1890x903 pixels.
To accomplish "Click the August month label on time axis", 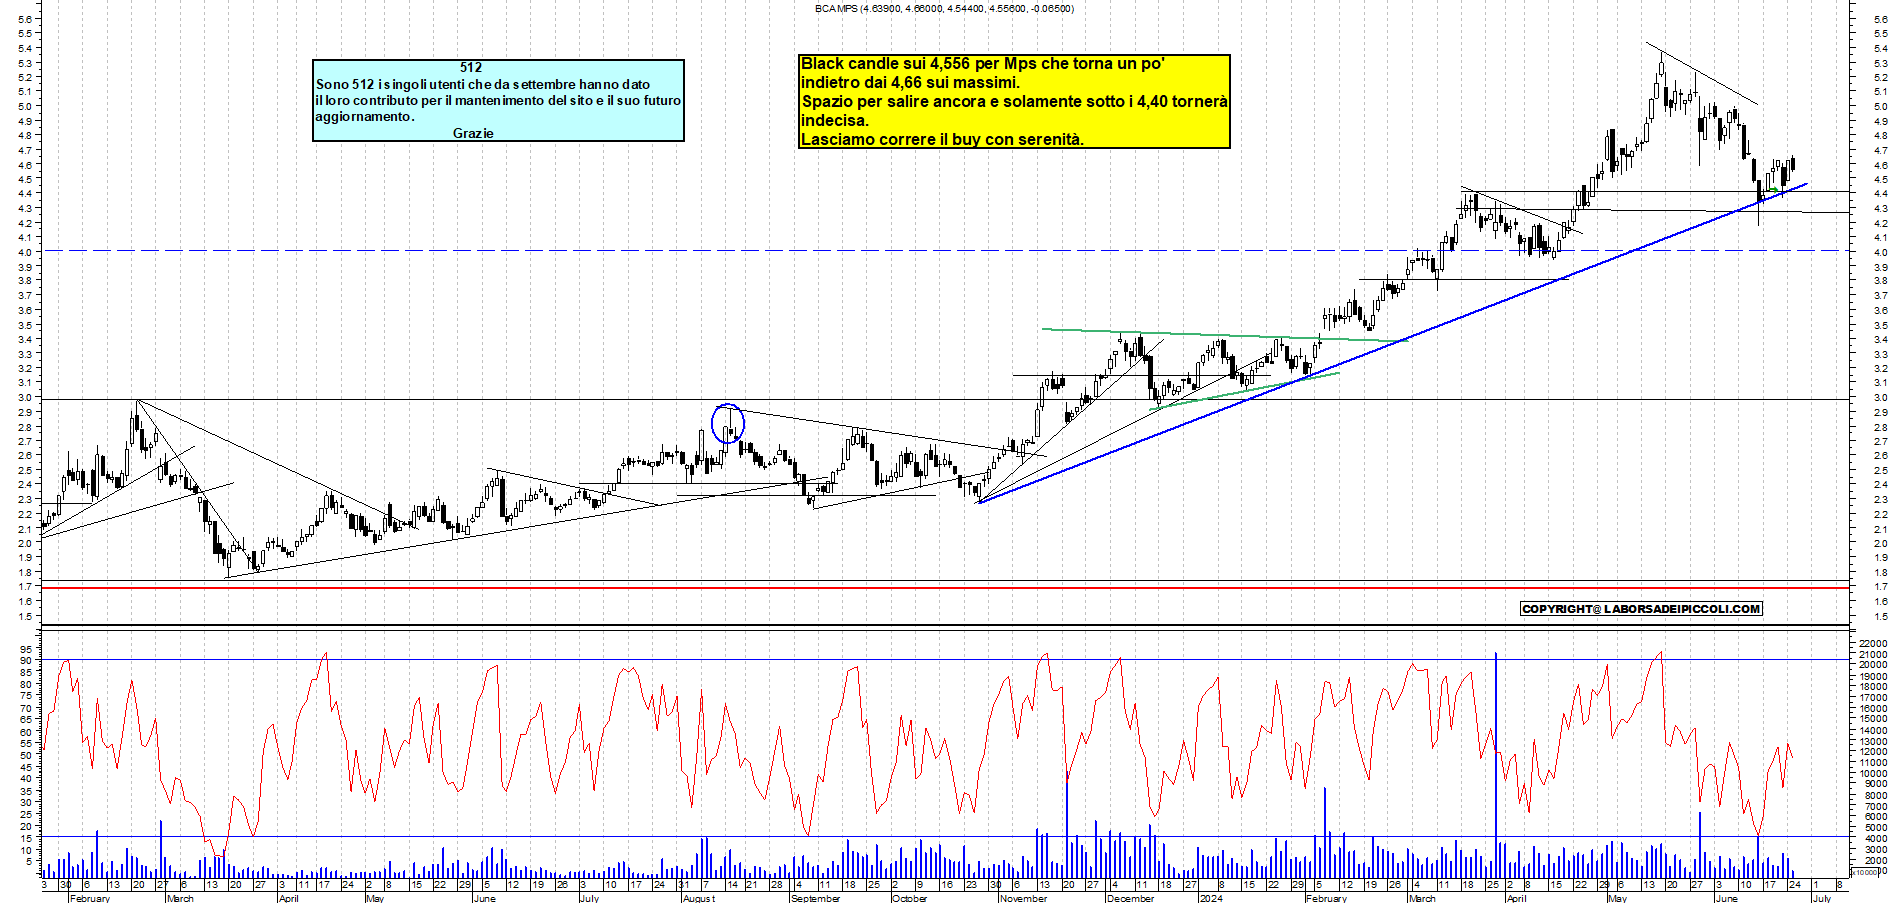I will pos(699,898).
